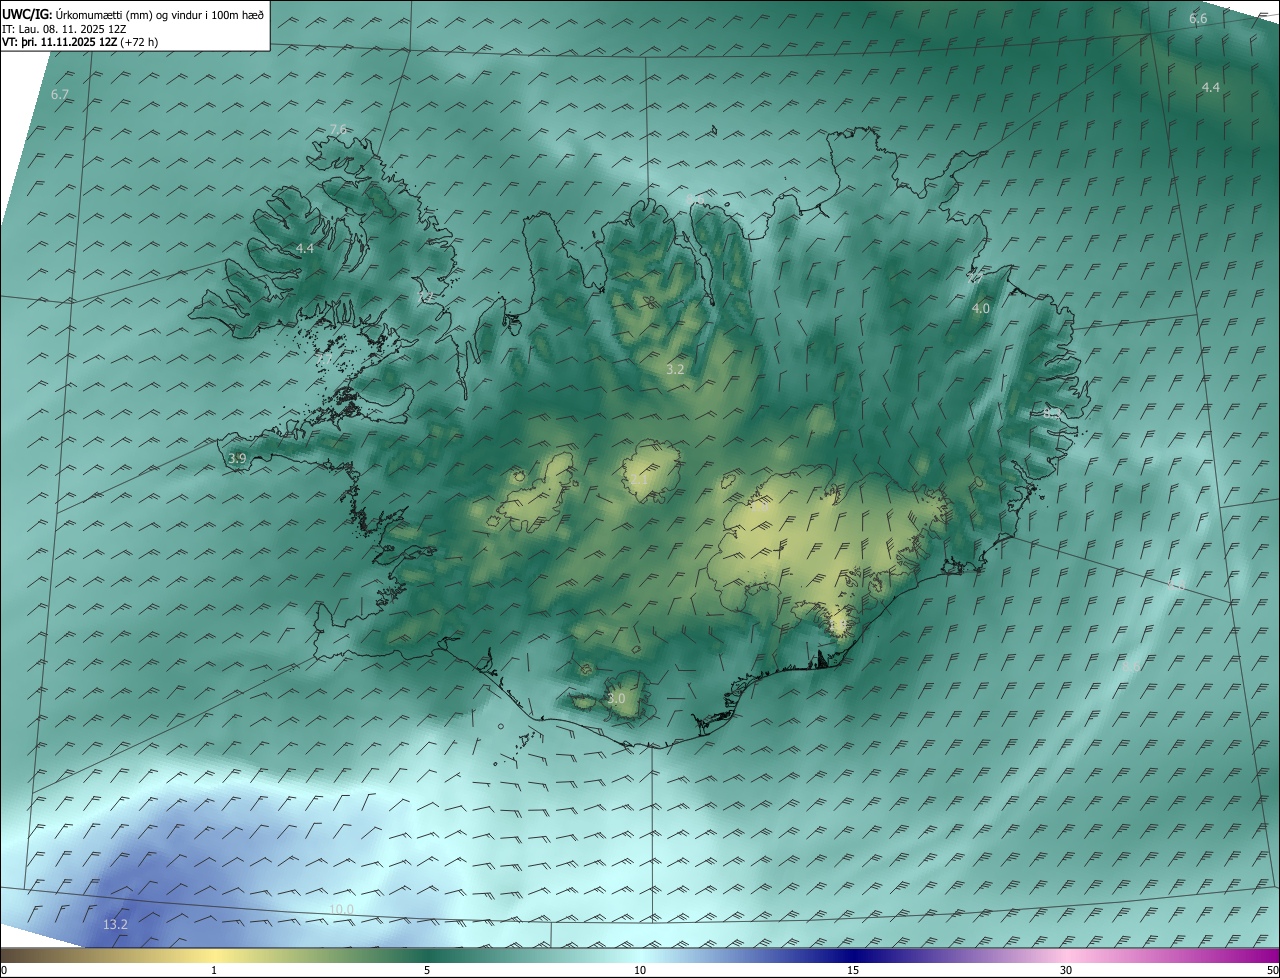The width and height of the screenshot is (1280, 978).
Task: Click the colour scale tick labelled 10
Action: click(640, 970)
